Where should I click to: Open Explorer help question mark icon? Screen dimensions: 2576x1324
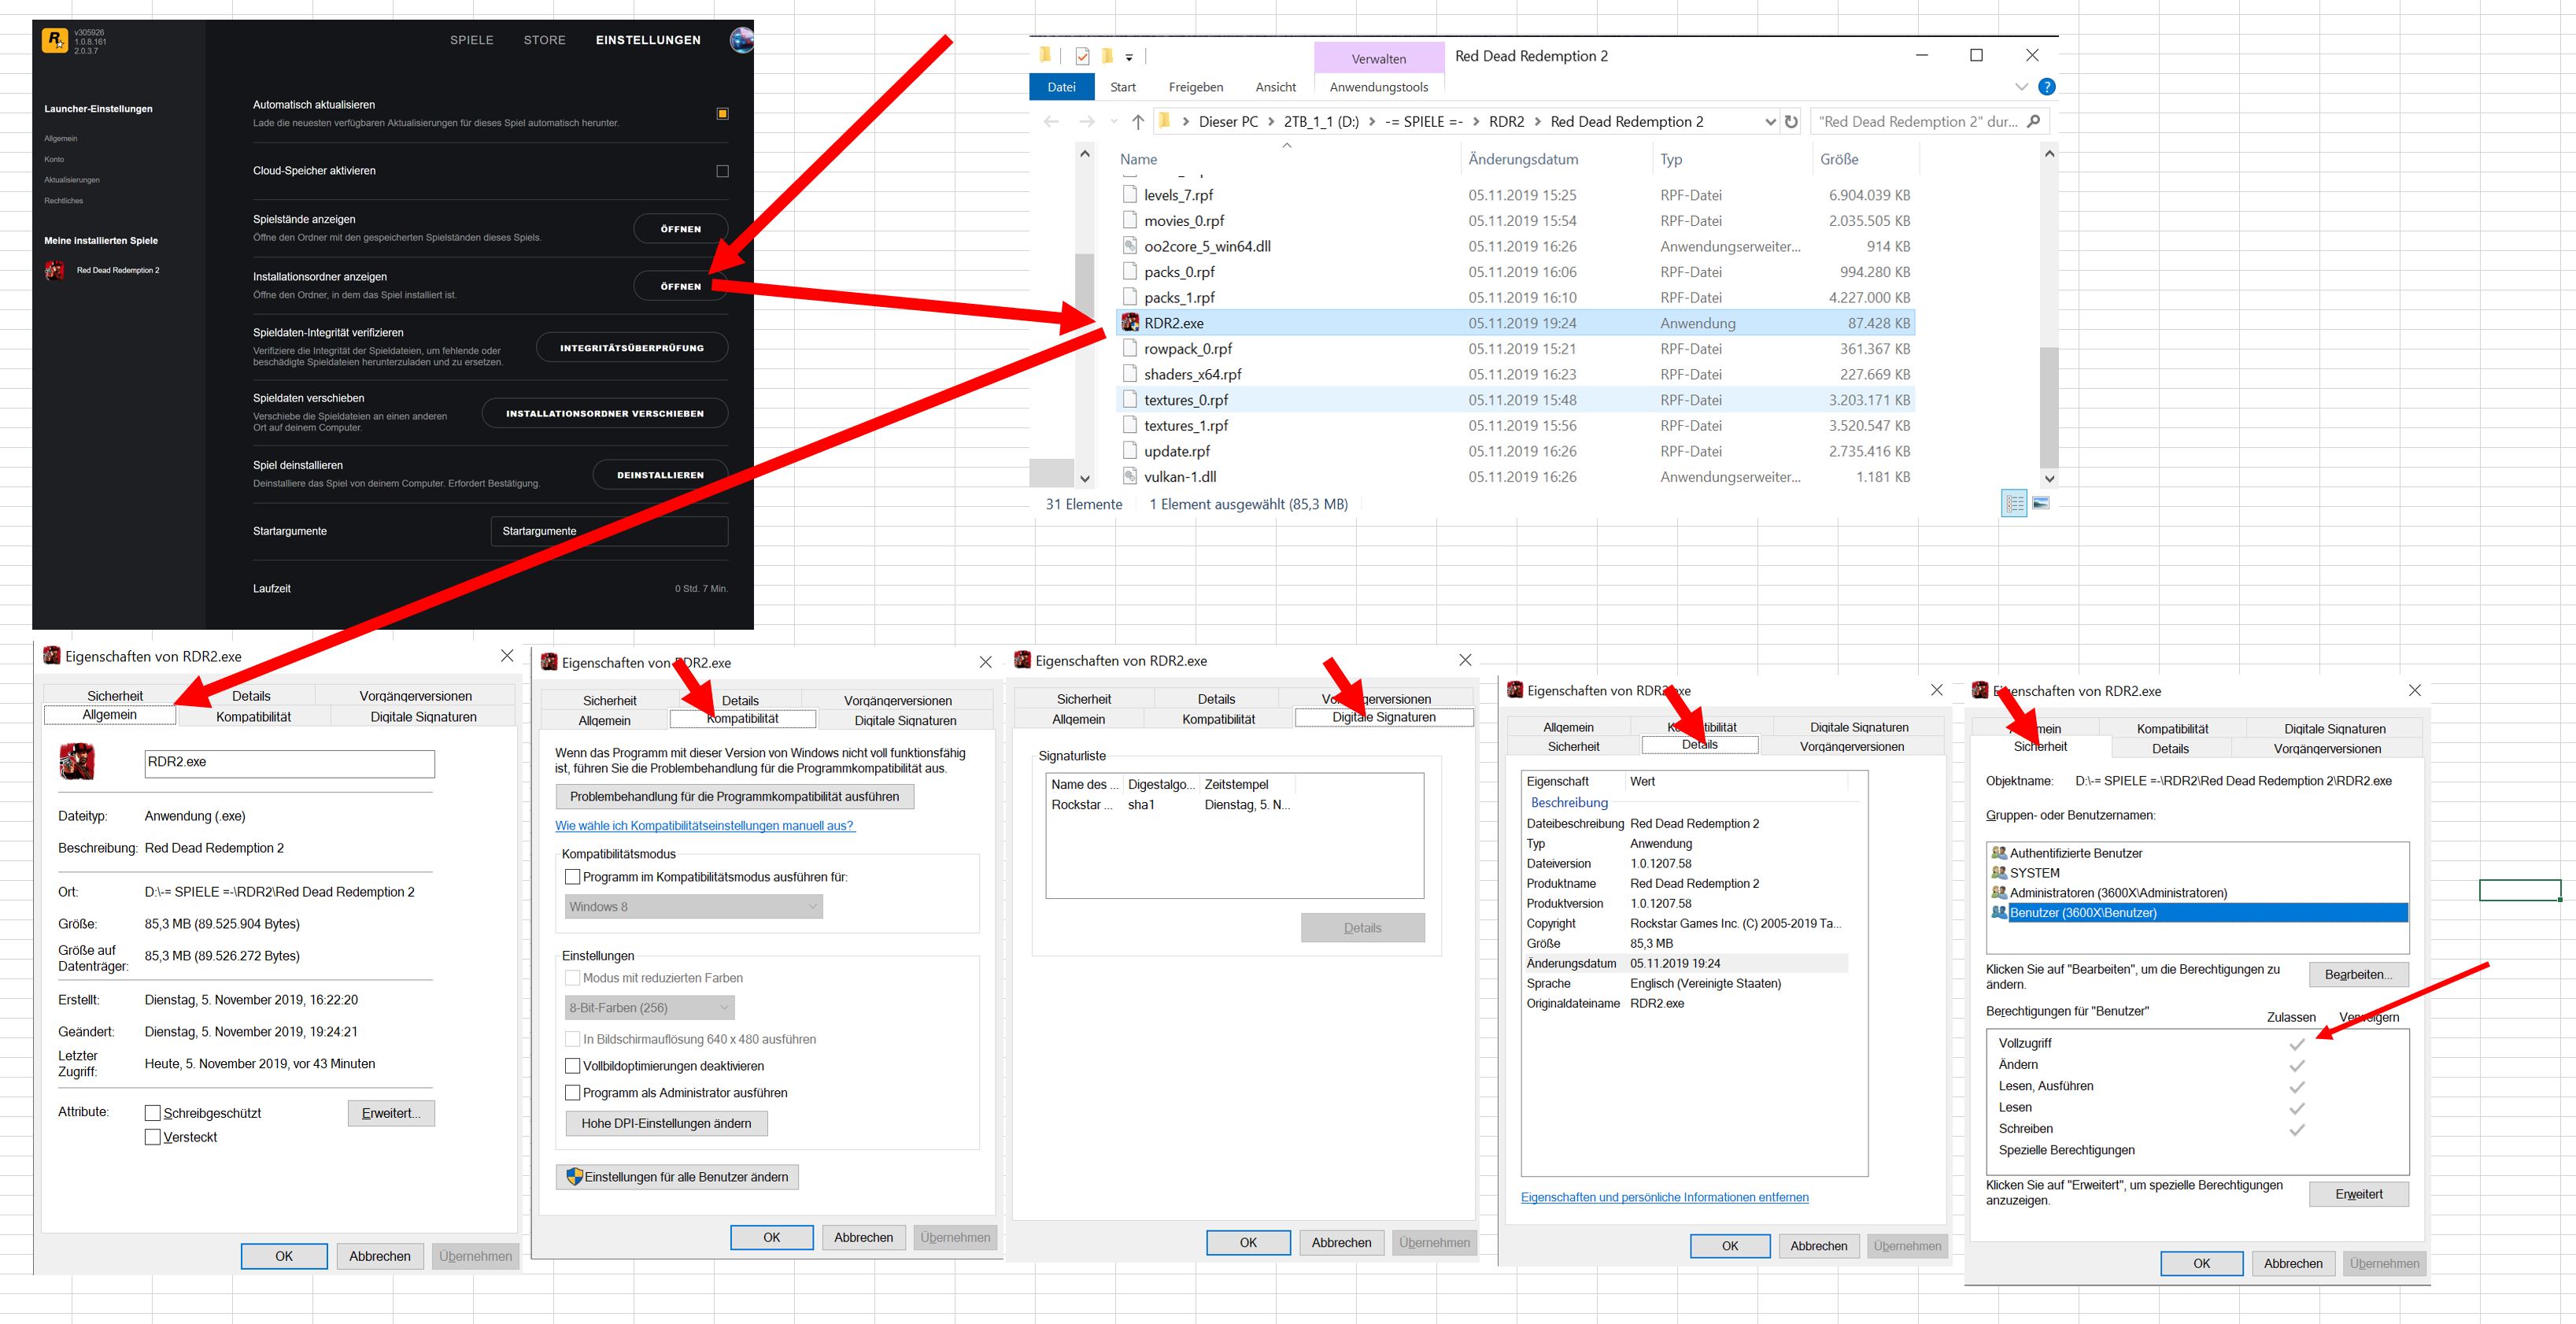(2046, 87)
